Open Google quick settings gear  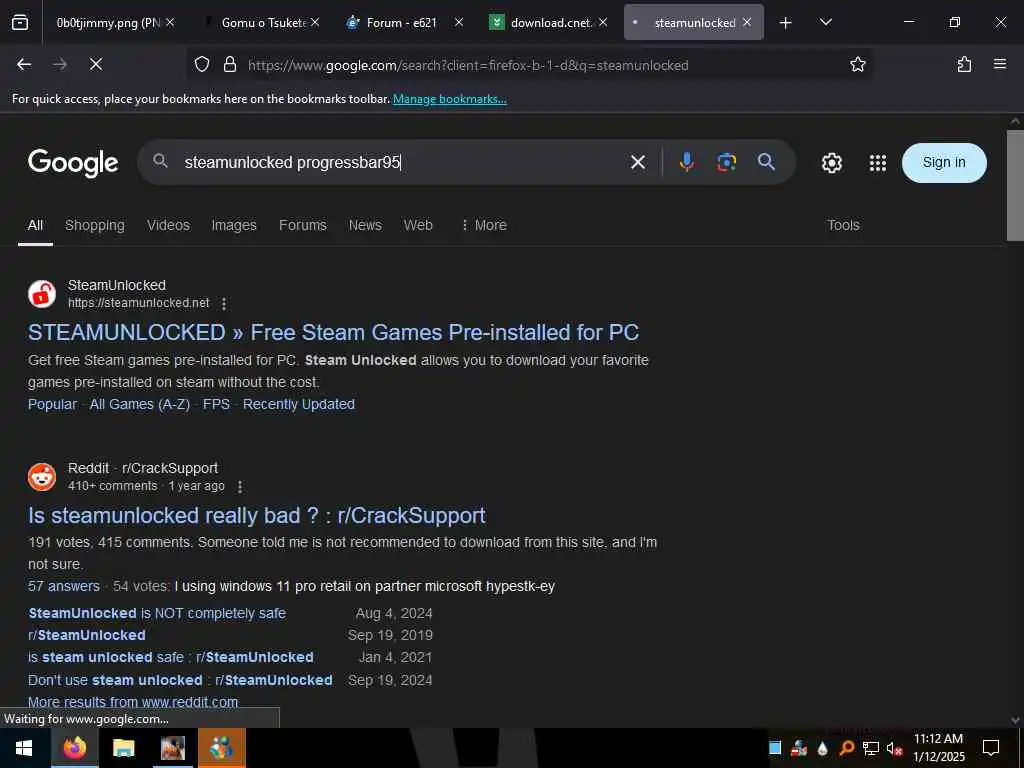[831, 163]
